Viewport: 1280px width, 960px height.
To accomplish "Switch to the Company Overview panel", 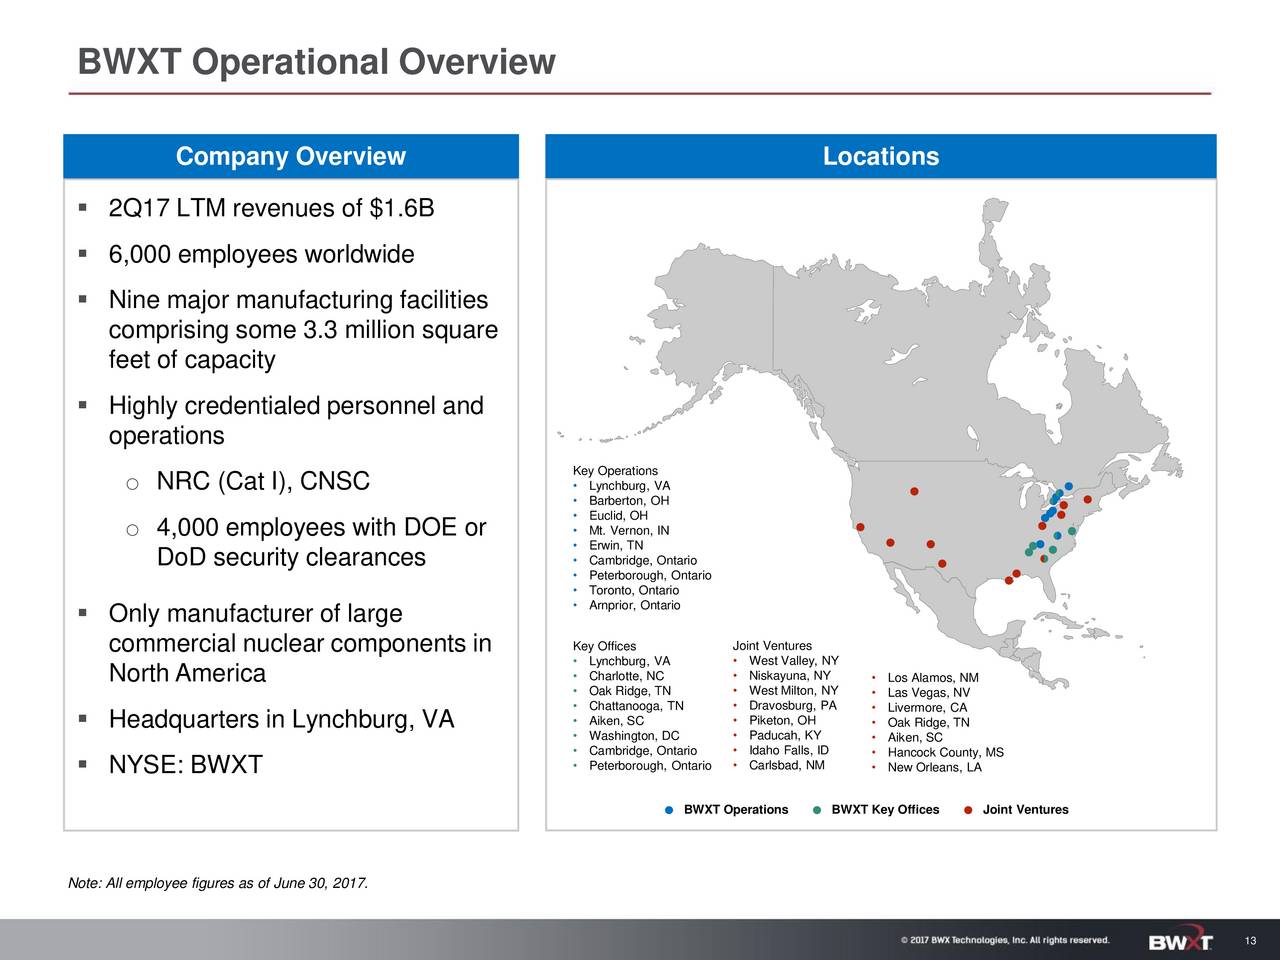I will [x=290, y=156].
